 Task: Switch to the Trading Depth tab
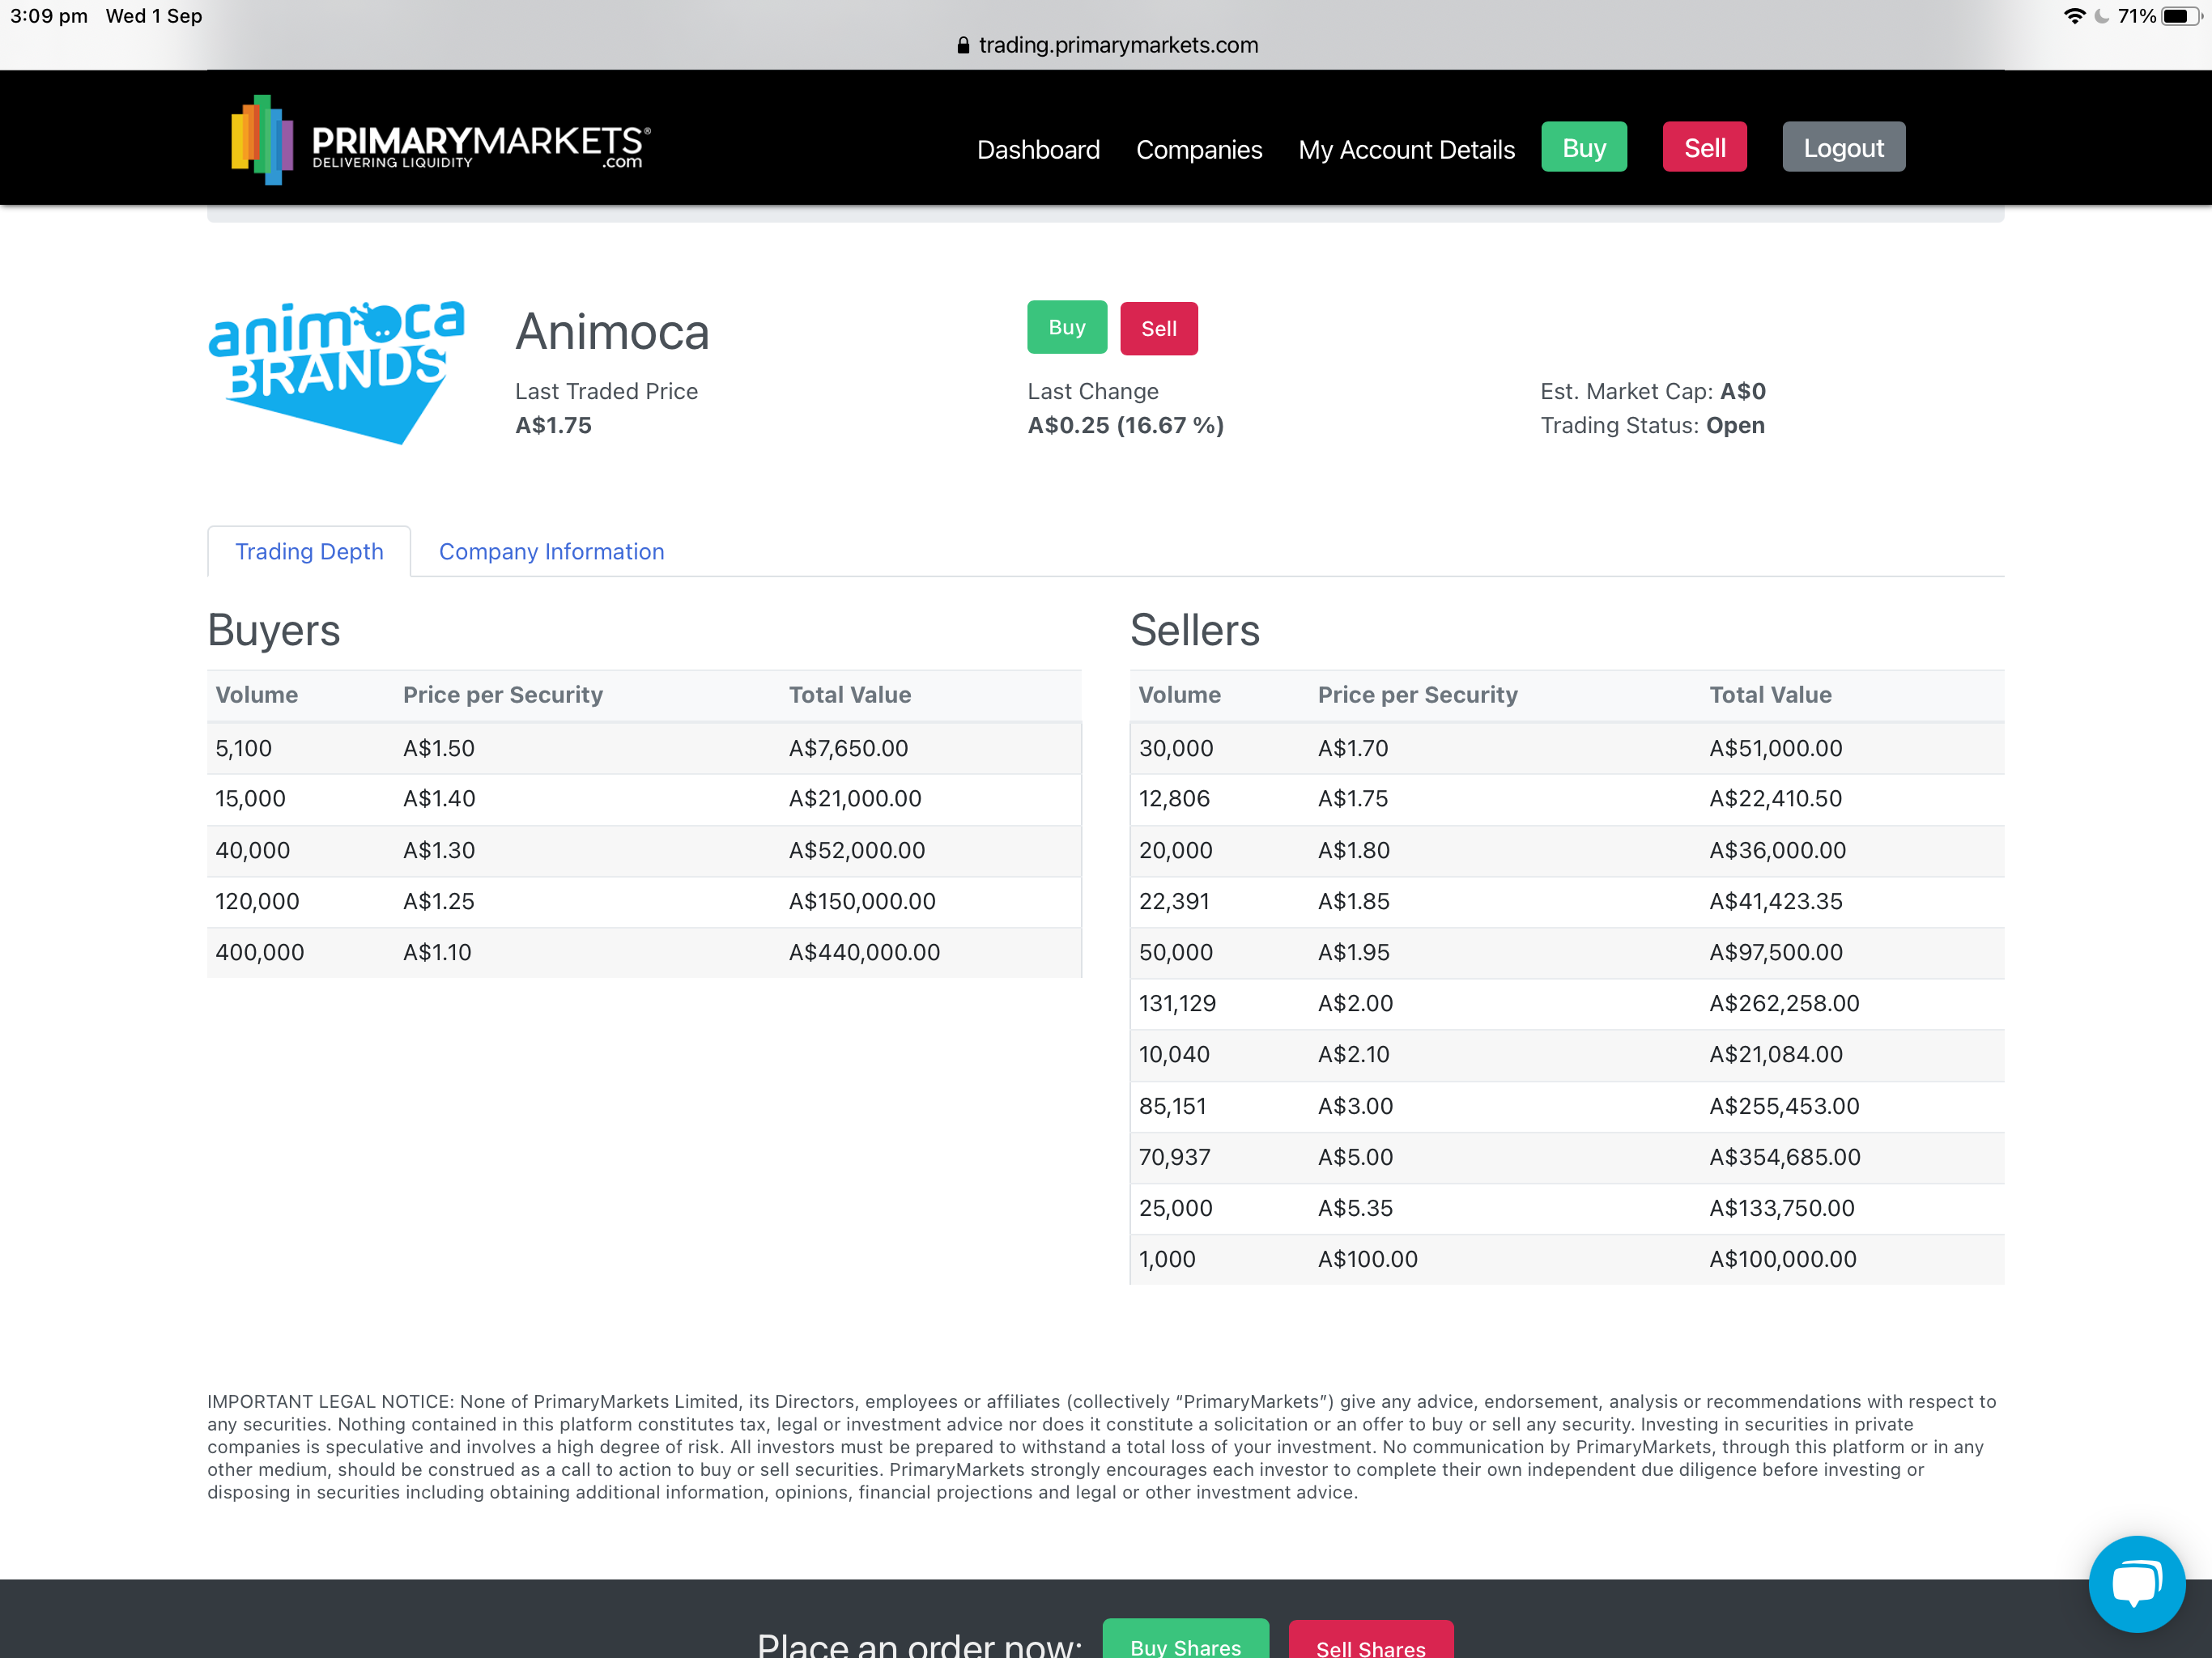pyautogui.click(x=309, y=551)
